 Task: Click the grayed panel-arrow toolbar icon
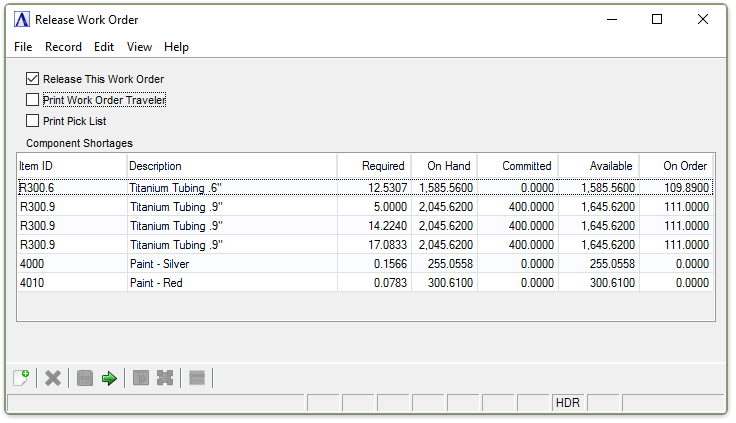point(141,378)
